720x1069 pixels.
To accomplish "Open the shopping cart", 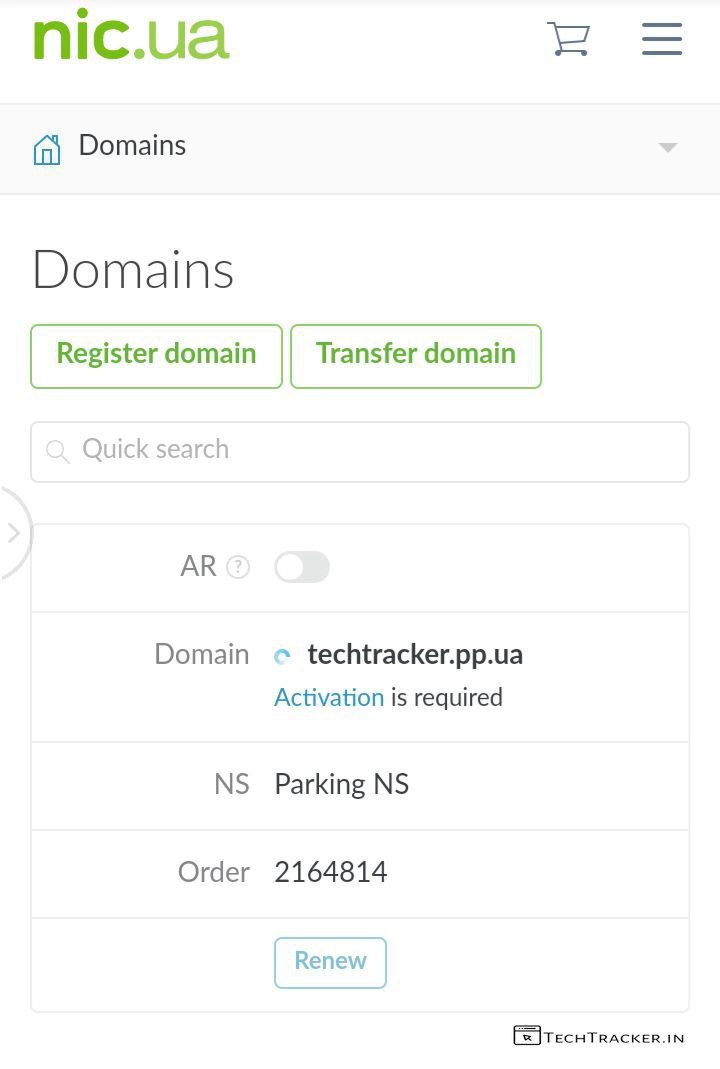I will coord(568,39).
